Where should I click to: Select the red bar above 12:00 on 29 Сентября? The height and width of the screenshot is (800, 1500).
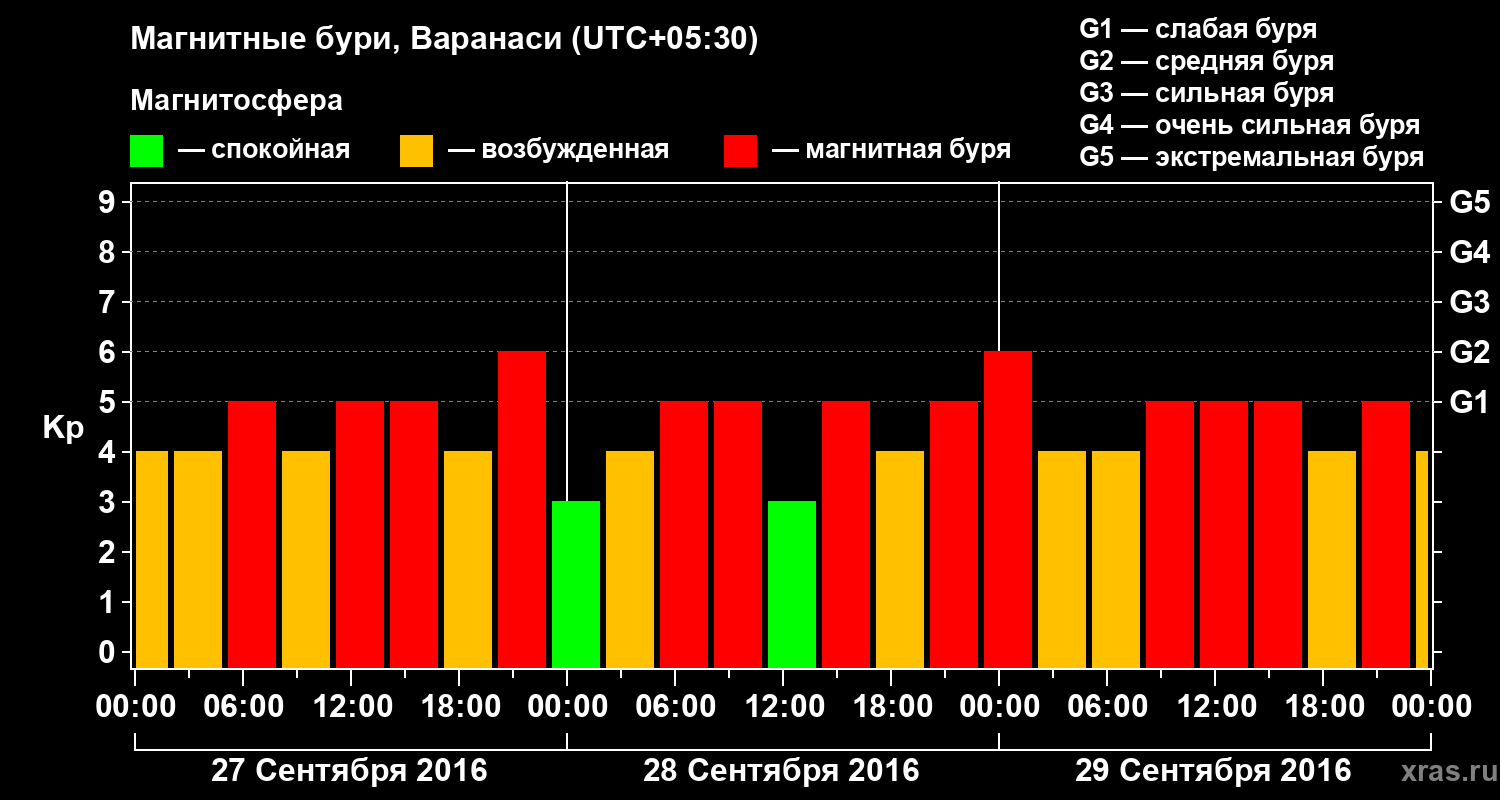pyautogui.click(x=1224, y=535)
